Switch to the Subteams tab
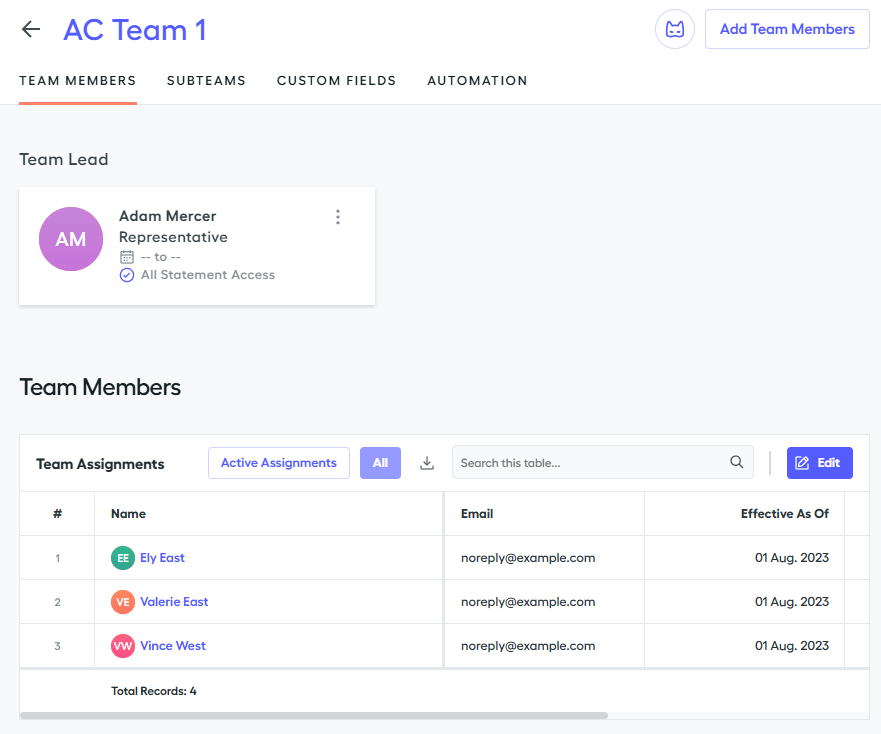881x734 pixels. click(x=206, y=81)
